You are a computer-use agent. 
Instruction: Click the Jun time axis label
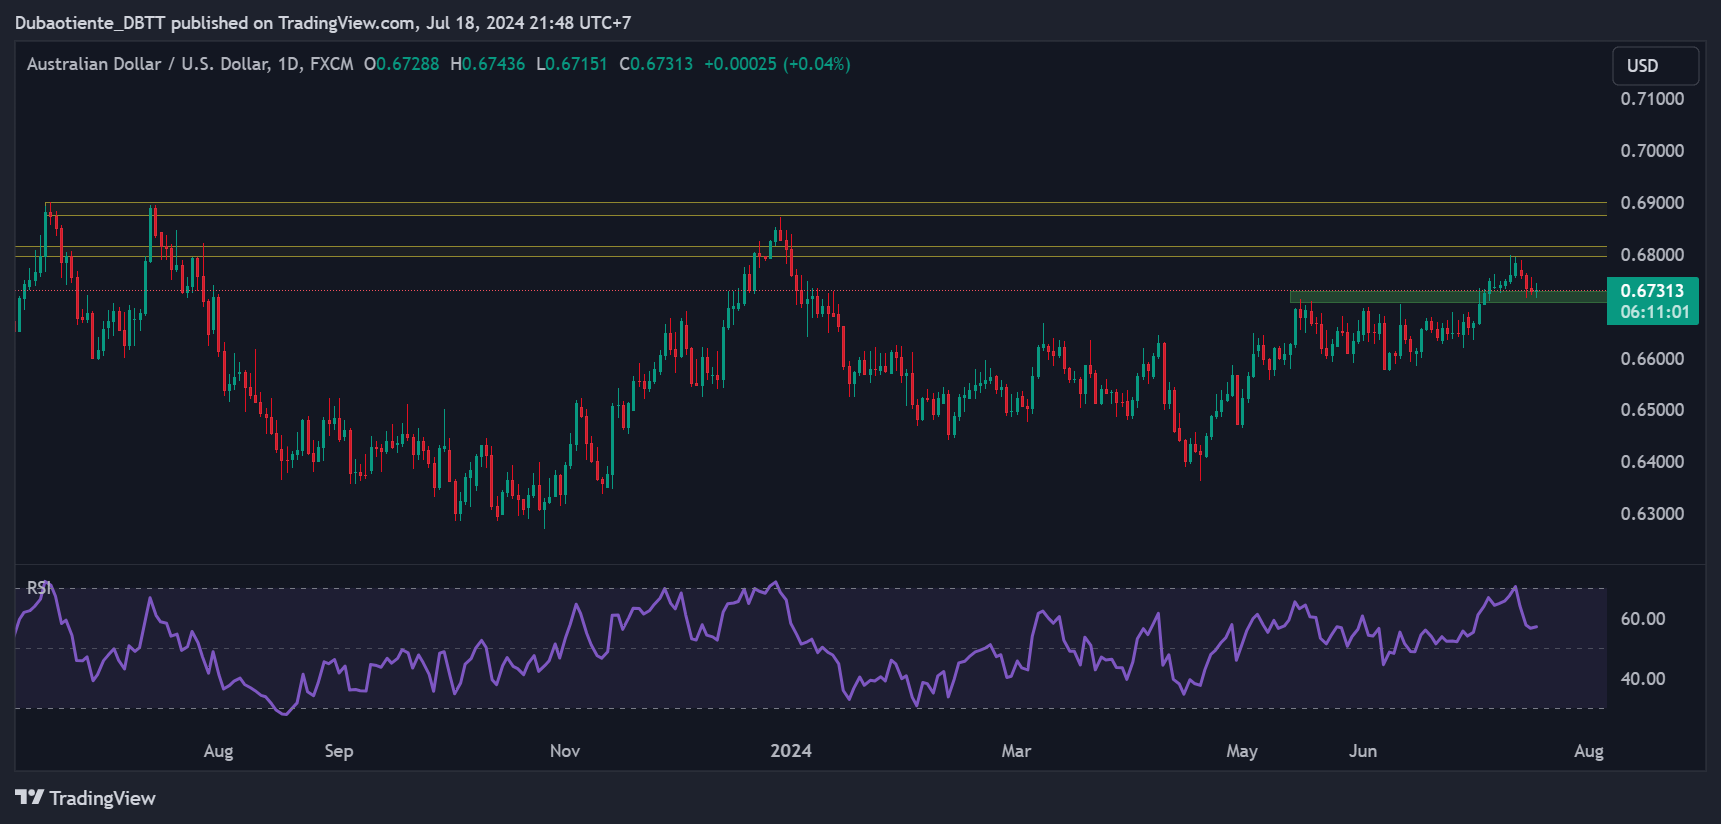point(1363,751)
